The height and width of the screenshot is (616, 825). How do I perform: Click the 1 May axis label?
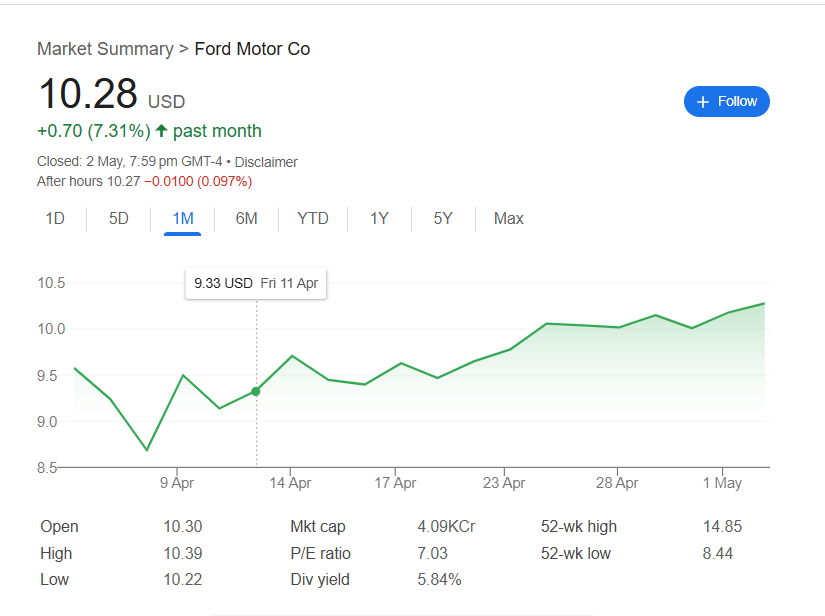722,482
